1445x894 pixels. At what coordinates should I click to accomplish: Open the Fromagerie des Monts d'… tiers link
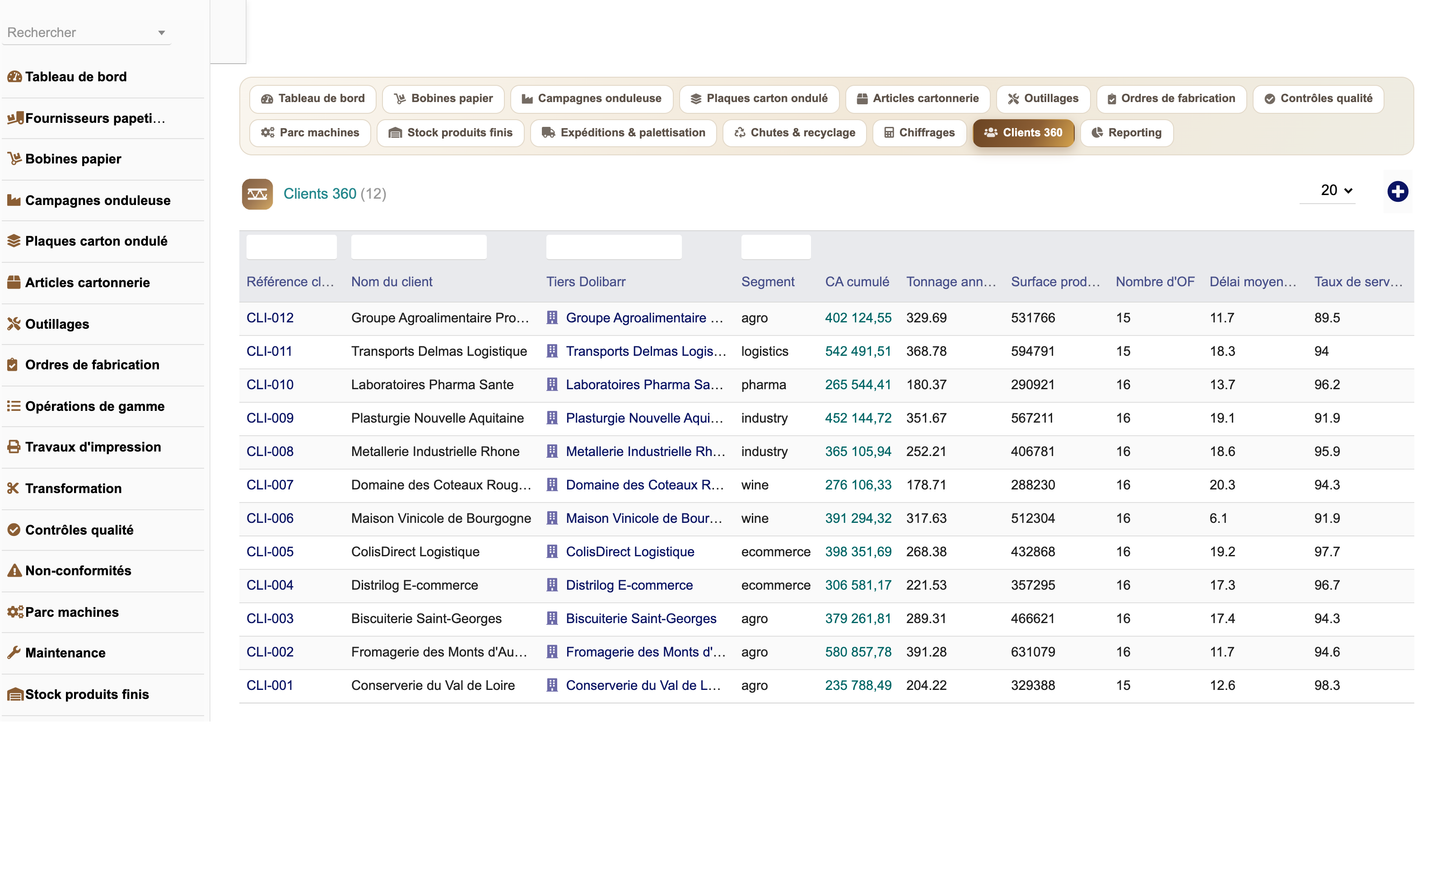pyautogui.click(x=645, y=652)
